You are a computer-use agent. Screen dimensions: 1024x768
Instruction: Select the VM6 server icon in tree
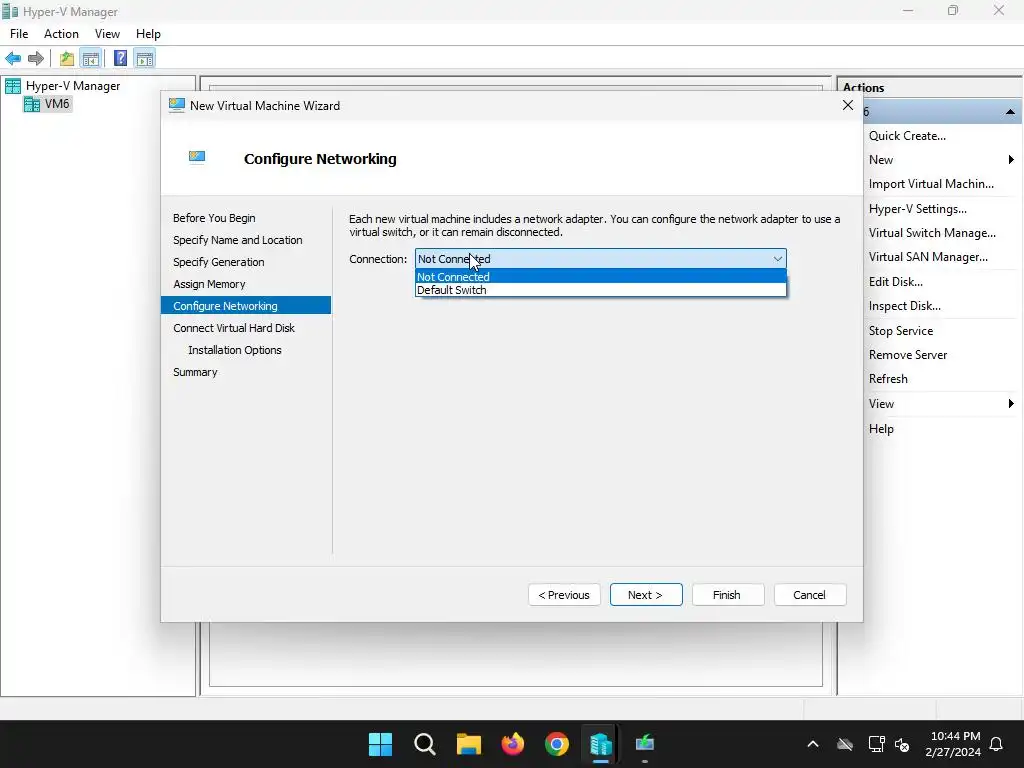pyautogui.click(x=31, y=104)
